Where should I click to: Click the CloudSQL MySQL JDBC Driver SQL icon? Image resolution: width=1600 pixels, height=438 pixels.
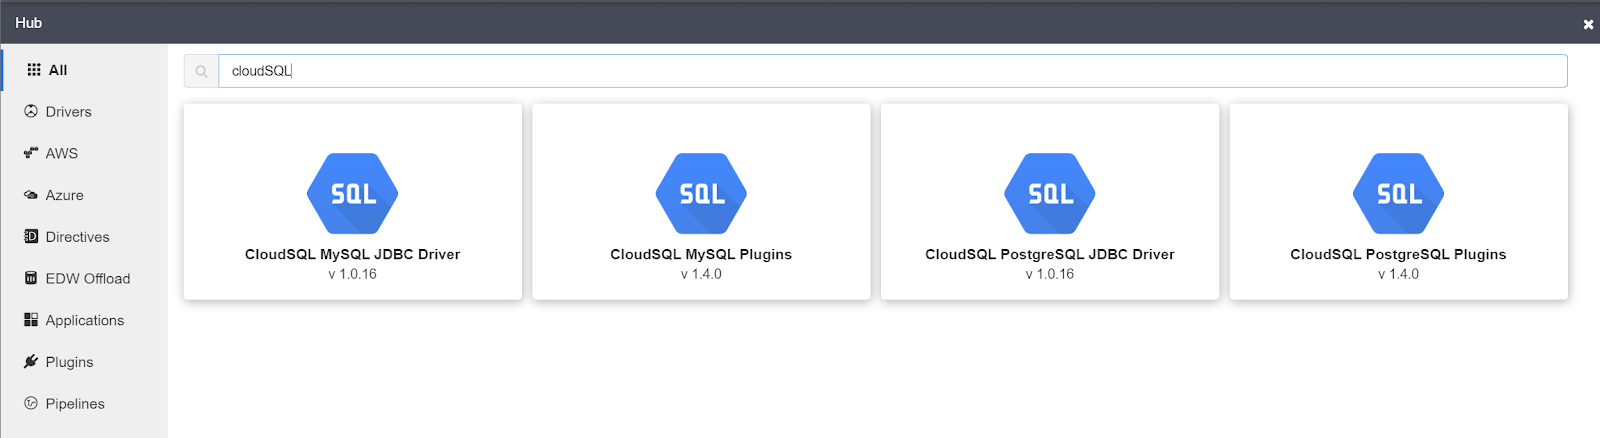352,193
